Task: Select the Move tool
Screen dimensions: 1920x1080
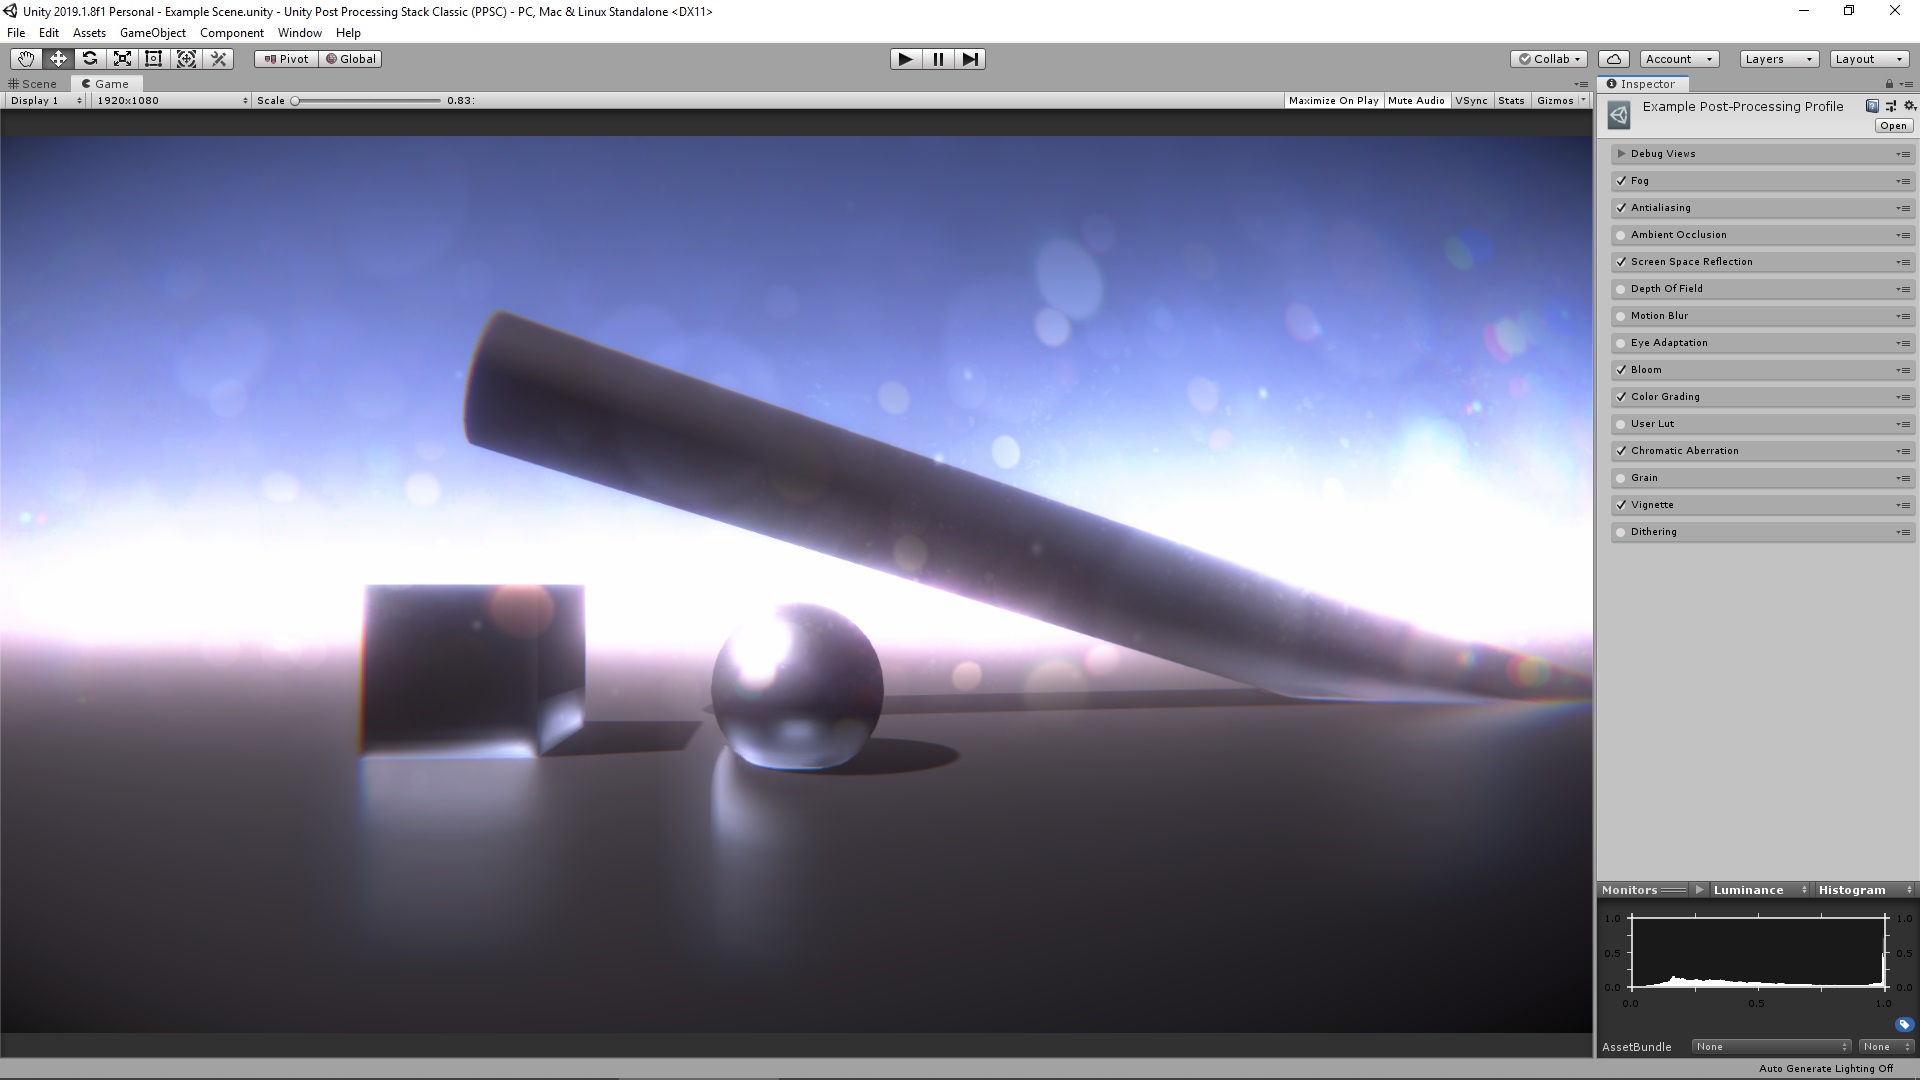Action: pos(58,59)
